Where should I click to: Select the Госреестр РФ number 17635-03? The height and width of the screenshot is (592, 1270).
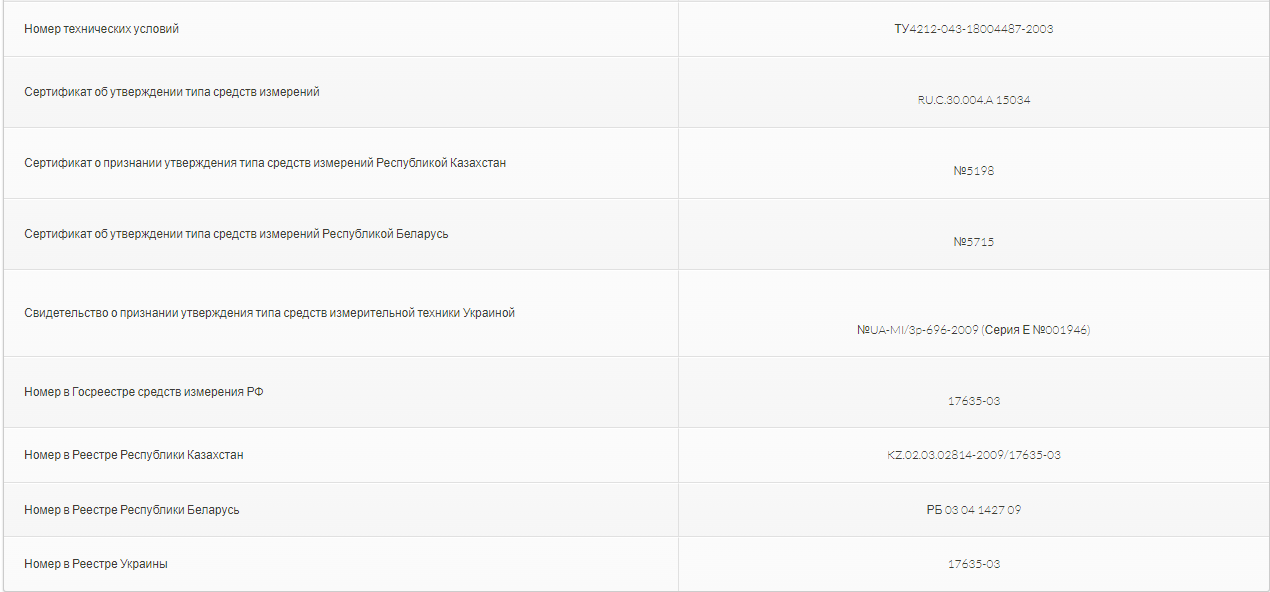(x=974, y=401)
